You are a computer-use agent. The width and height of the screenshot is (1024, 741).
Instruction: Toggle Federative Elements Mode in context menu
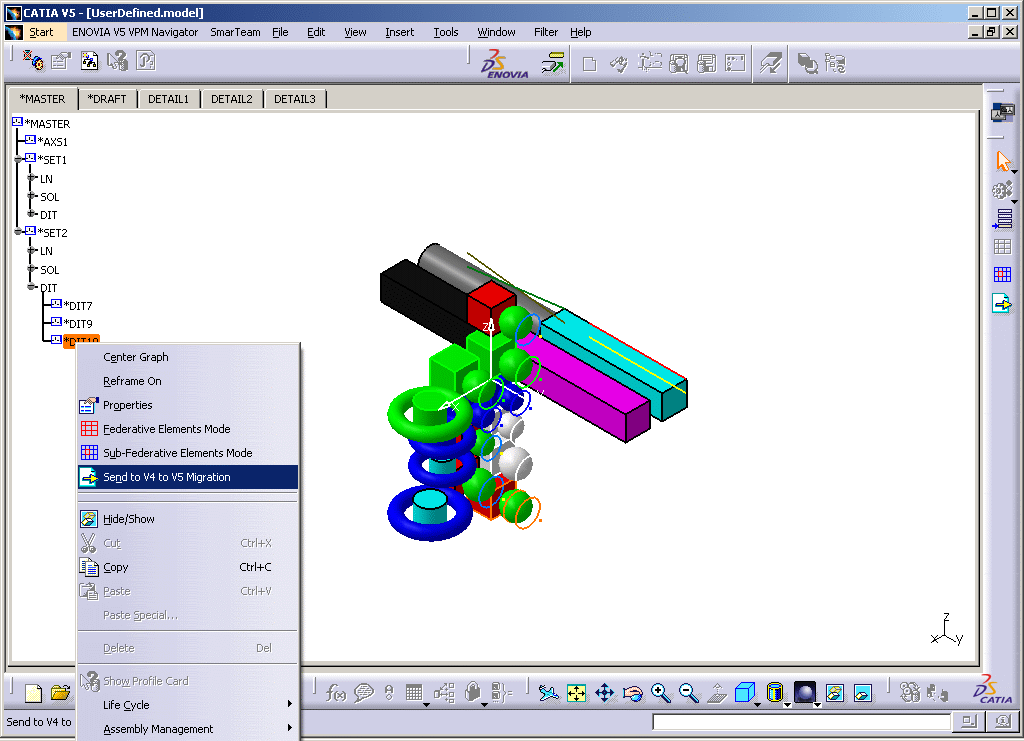point(166,429)
